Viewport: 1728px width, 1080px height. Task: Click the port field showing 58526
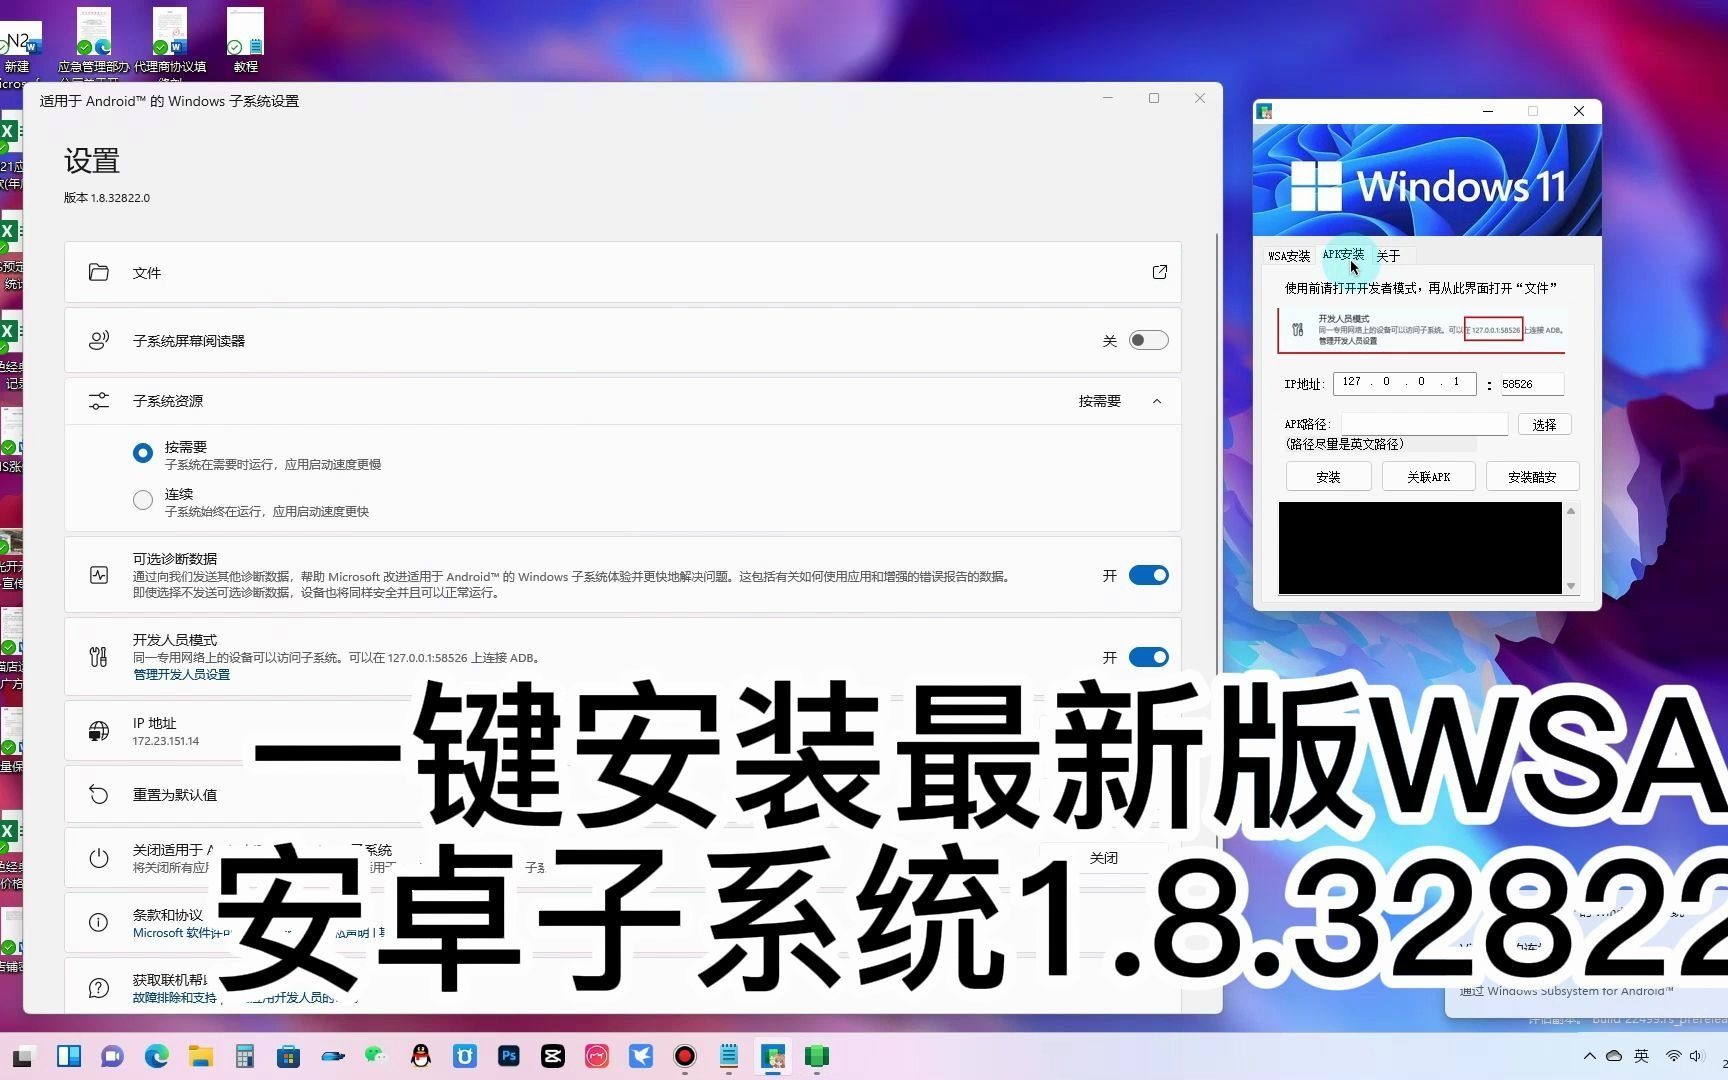pyautogui.click(x=1530, y=384)
